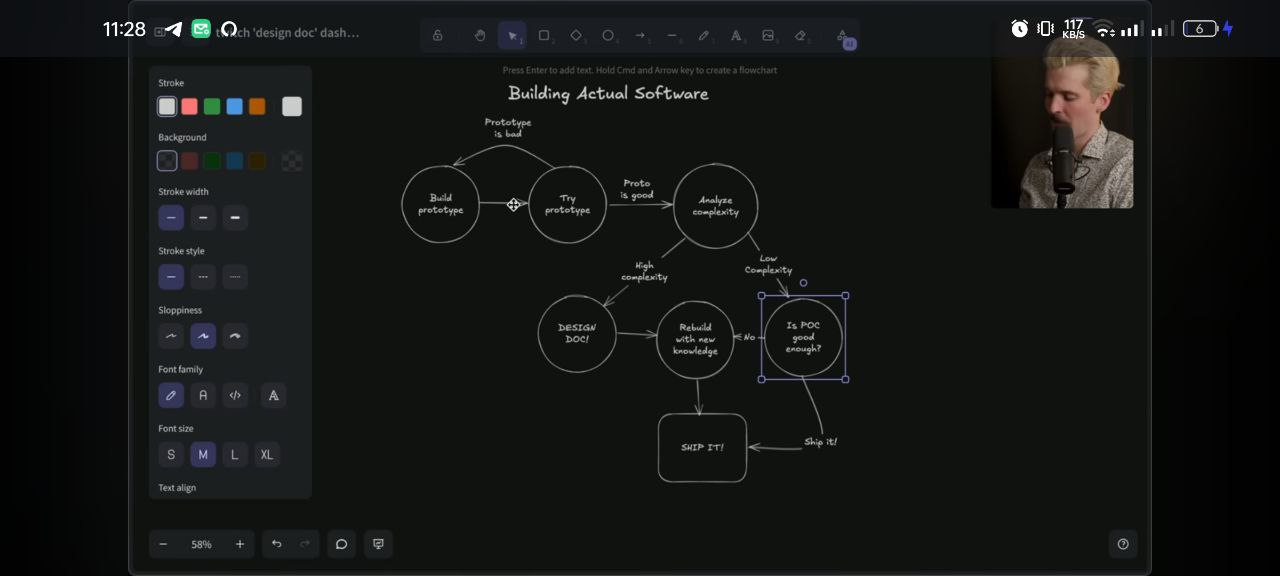This screenshot has width=1280, height=576.
Task: Pick the code font family
Action: pyautogui.click(x=235, y=395)
